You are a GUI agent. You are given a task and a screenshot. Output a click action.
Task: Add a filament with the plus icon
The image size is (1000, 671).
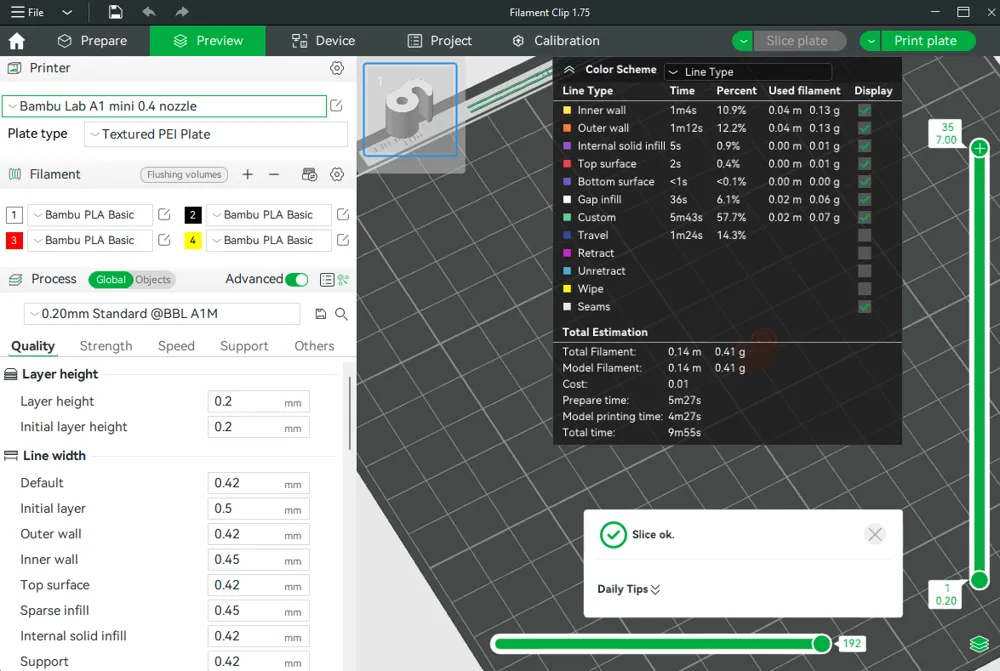pyautogui.click(x=247, y=174)
